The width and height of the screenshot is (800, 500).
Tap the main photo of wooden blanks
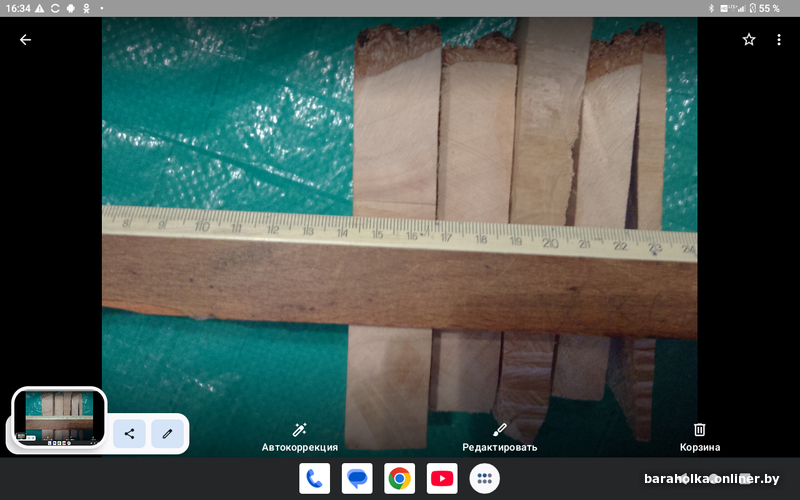click(399, 237)
